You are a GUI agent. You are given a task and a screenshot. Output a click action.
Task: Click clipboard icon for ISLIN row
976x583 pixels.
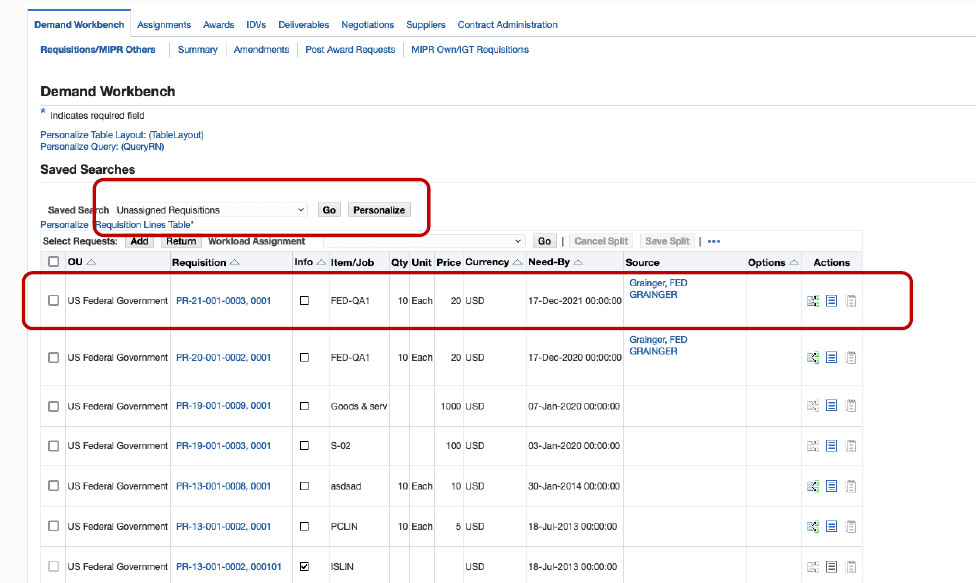point(851,567)
